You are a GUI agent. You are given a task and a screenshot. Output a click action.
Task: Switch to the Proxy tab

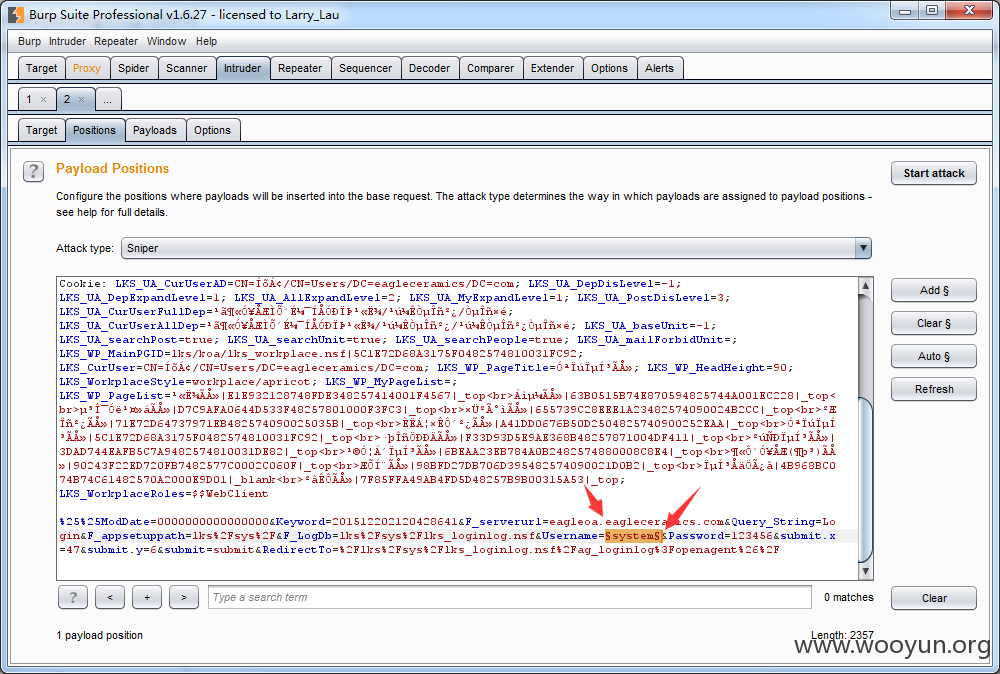tap(87, 68)
